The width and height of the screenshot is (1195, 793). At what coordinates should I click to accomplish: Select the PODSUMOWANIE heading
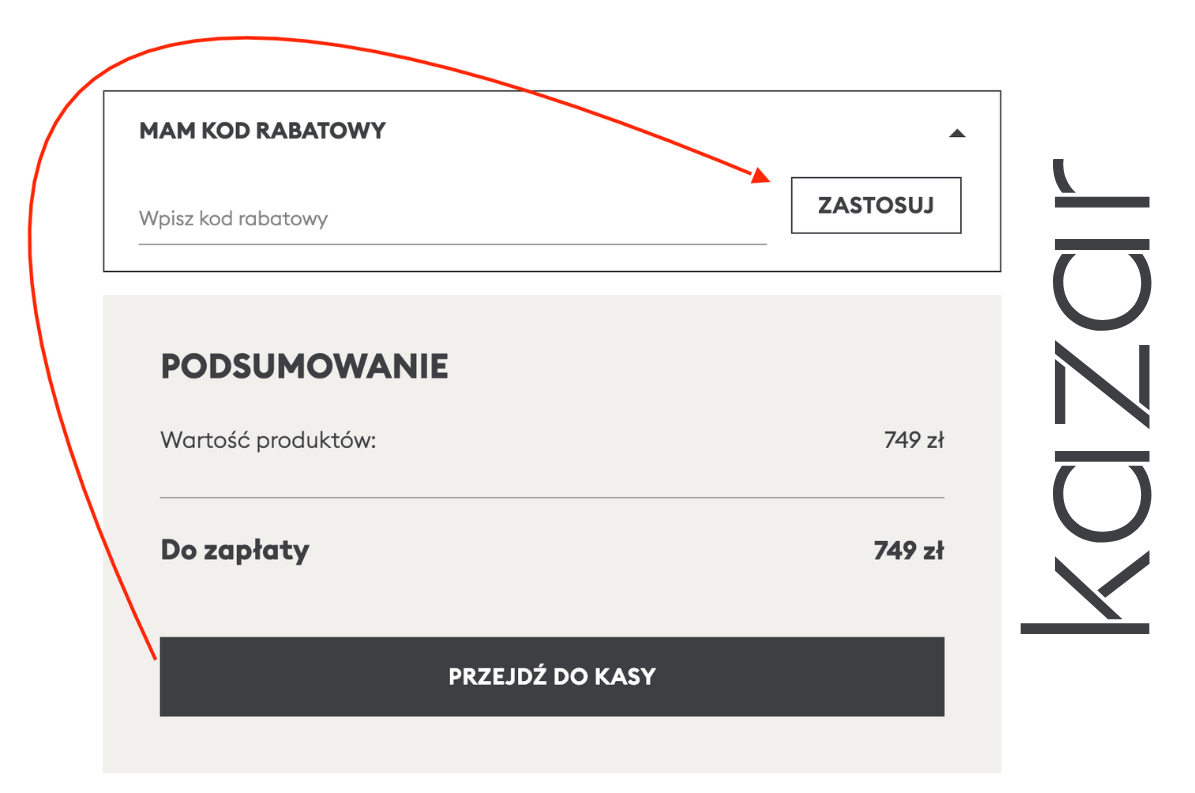pos(304,367)
